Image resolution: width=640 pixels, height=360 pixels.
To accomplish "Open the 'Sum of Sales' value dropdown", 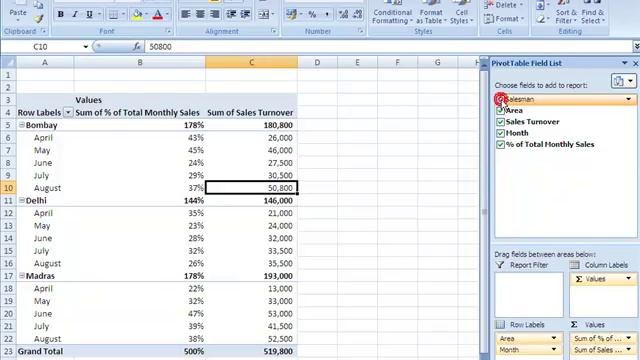I will [629, 350].
